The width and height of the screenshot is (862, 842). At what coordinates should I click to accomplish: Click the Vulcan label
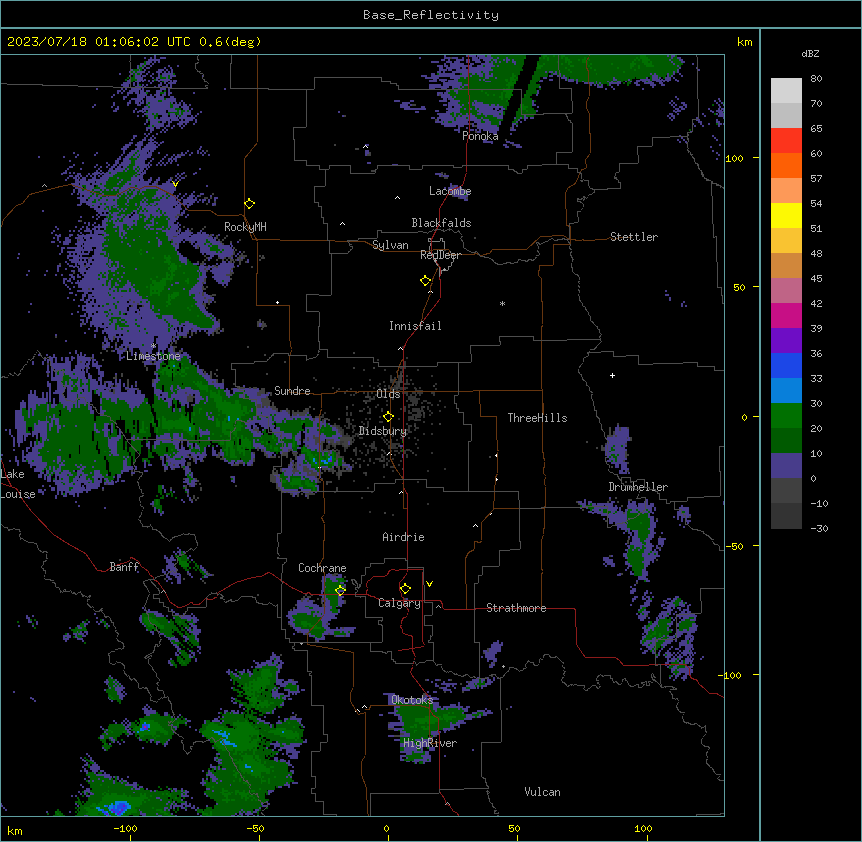543,792
